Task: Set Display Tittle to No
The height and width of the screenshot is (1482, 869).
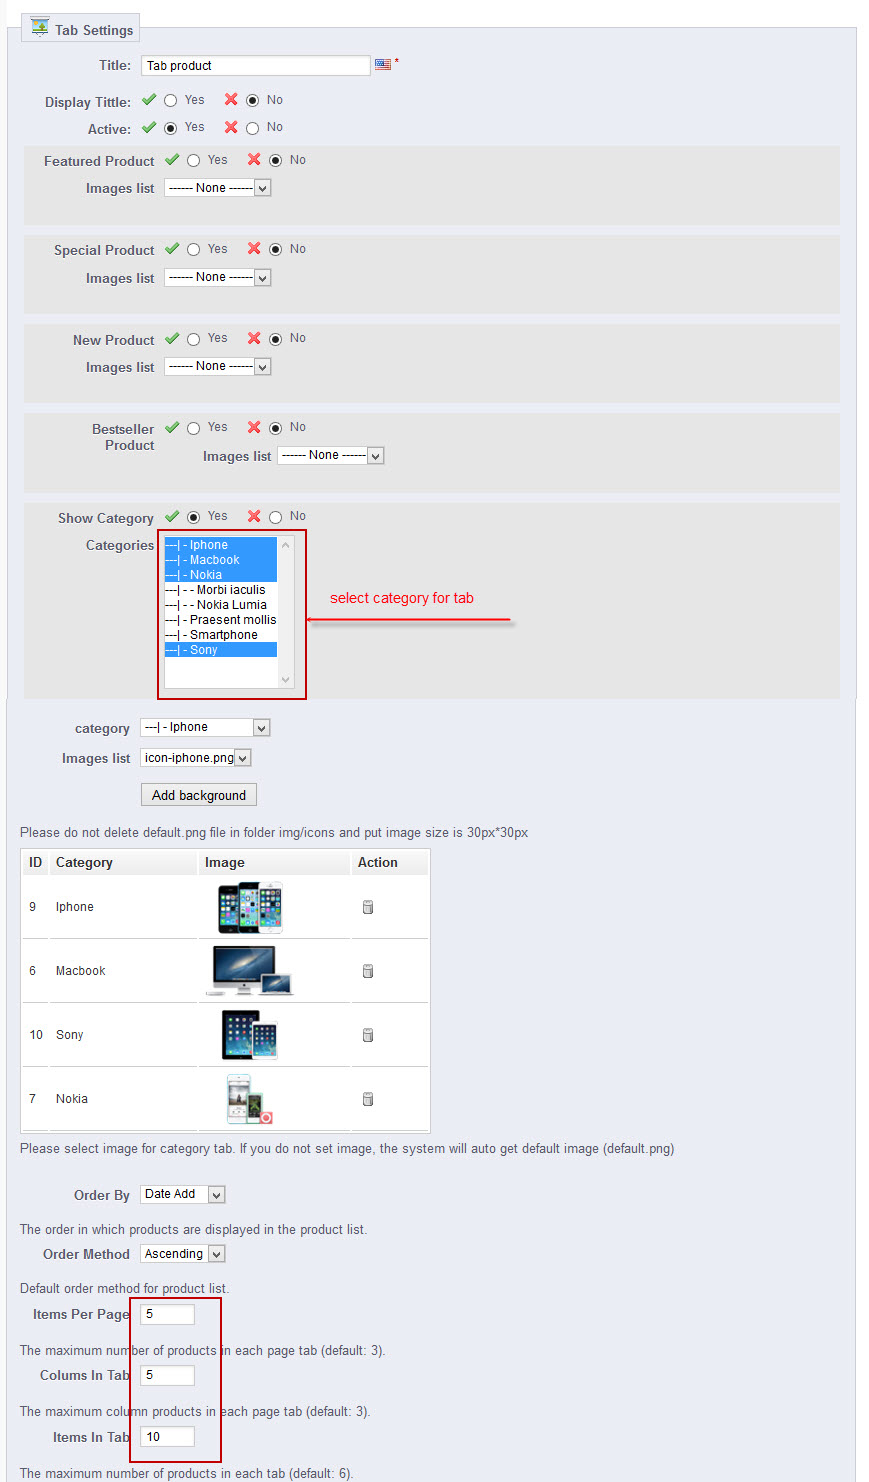Action: point(253,100)
